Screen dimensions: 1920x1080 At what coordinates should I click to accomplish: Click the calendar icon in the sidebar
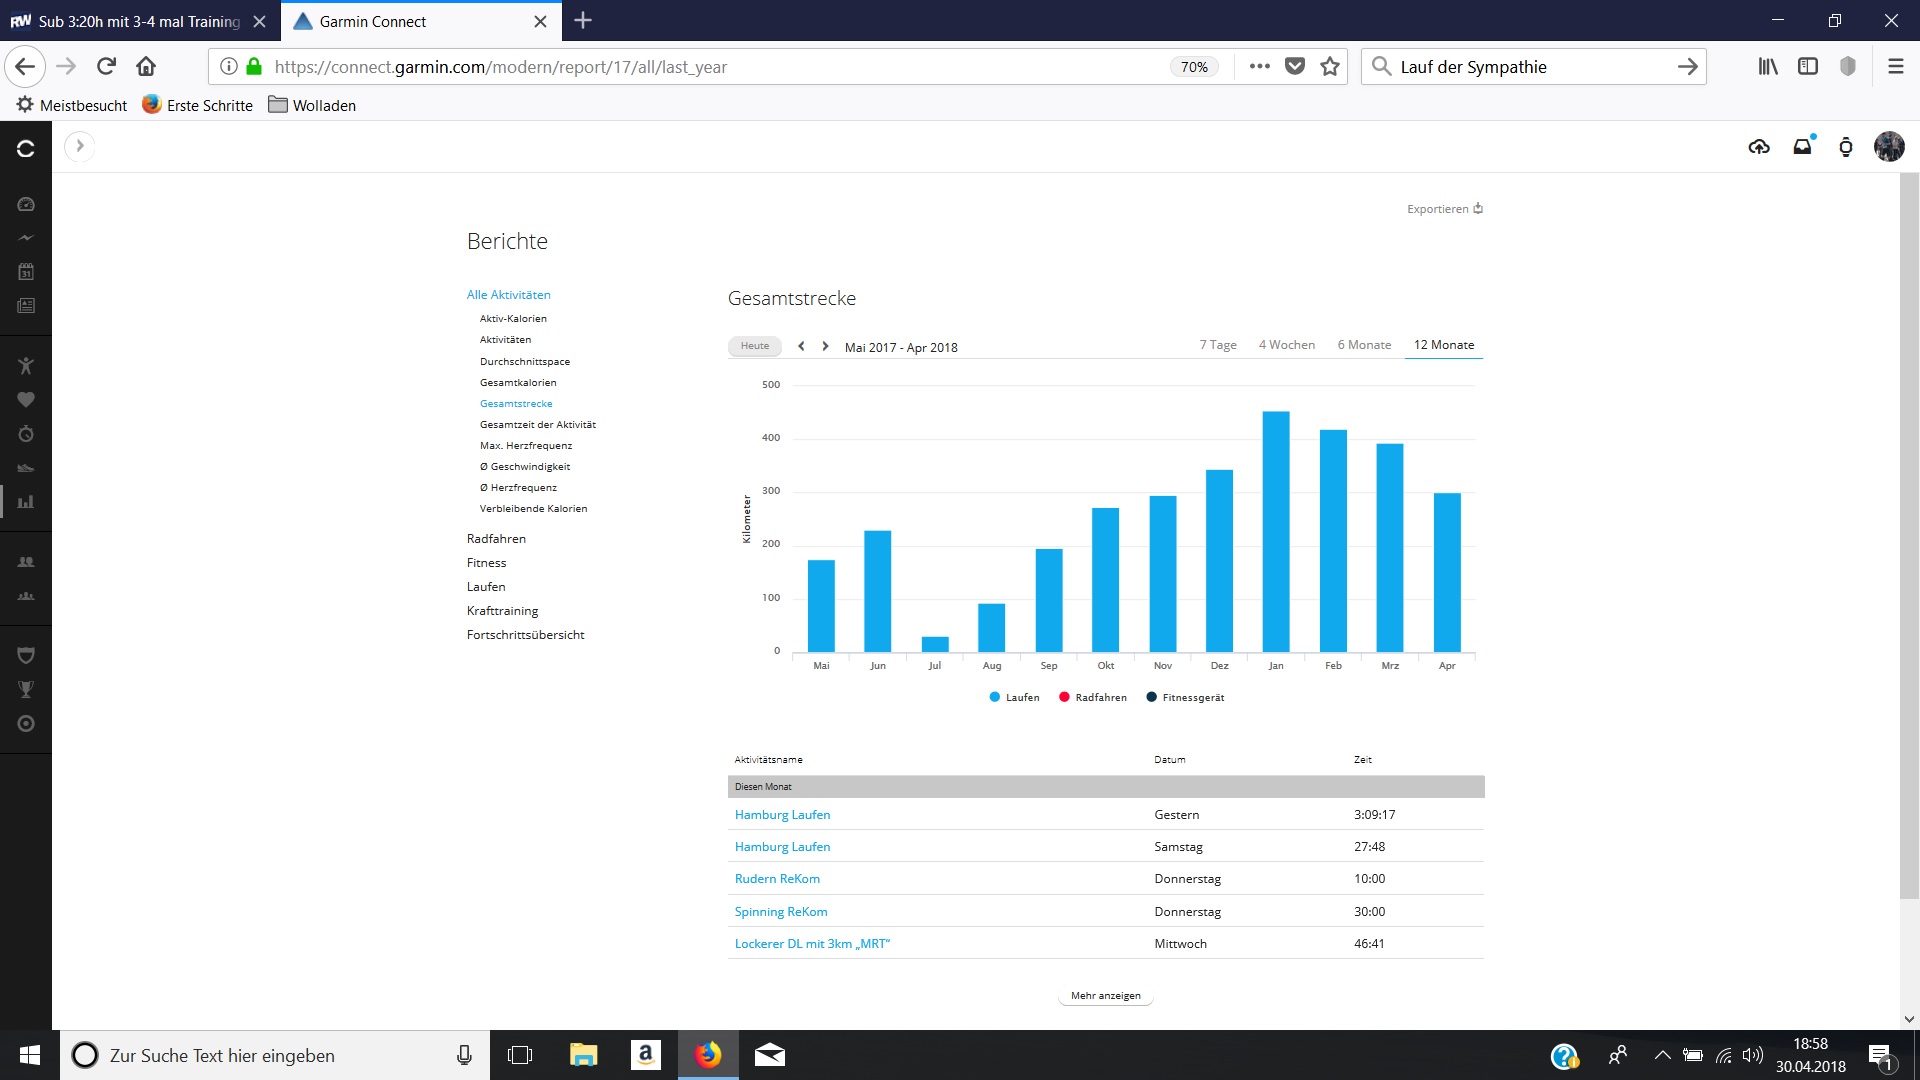[x=26, y=271]
